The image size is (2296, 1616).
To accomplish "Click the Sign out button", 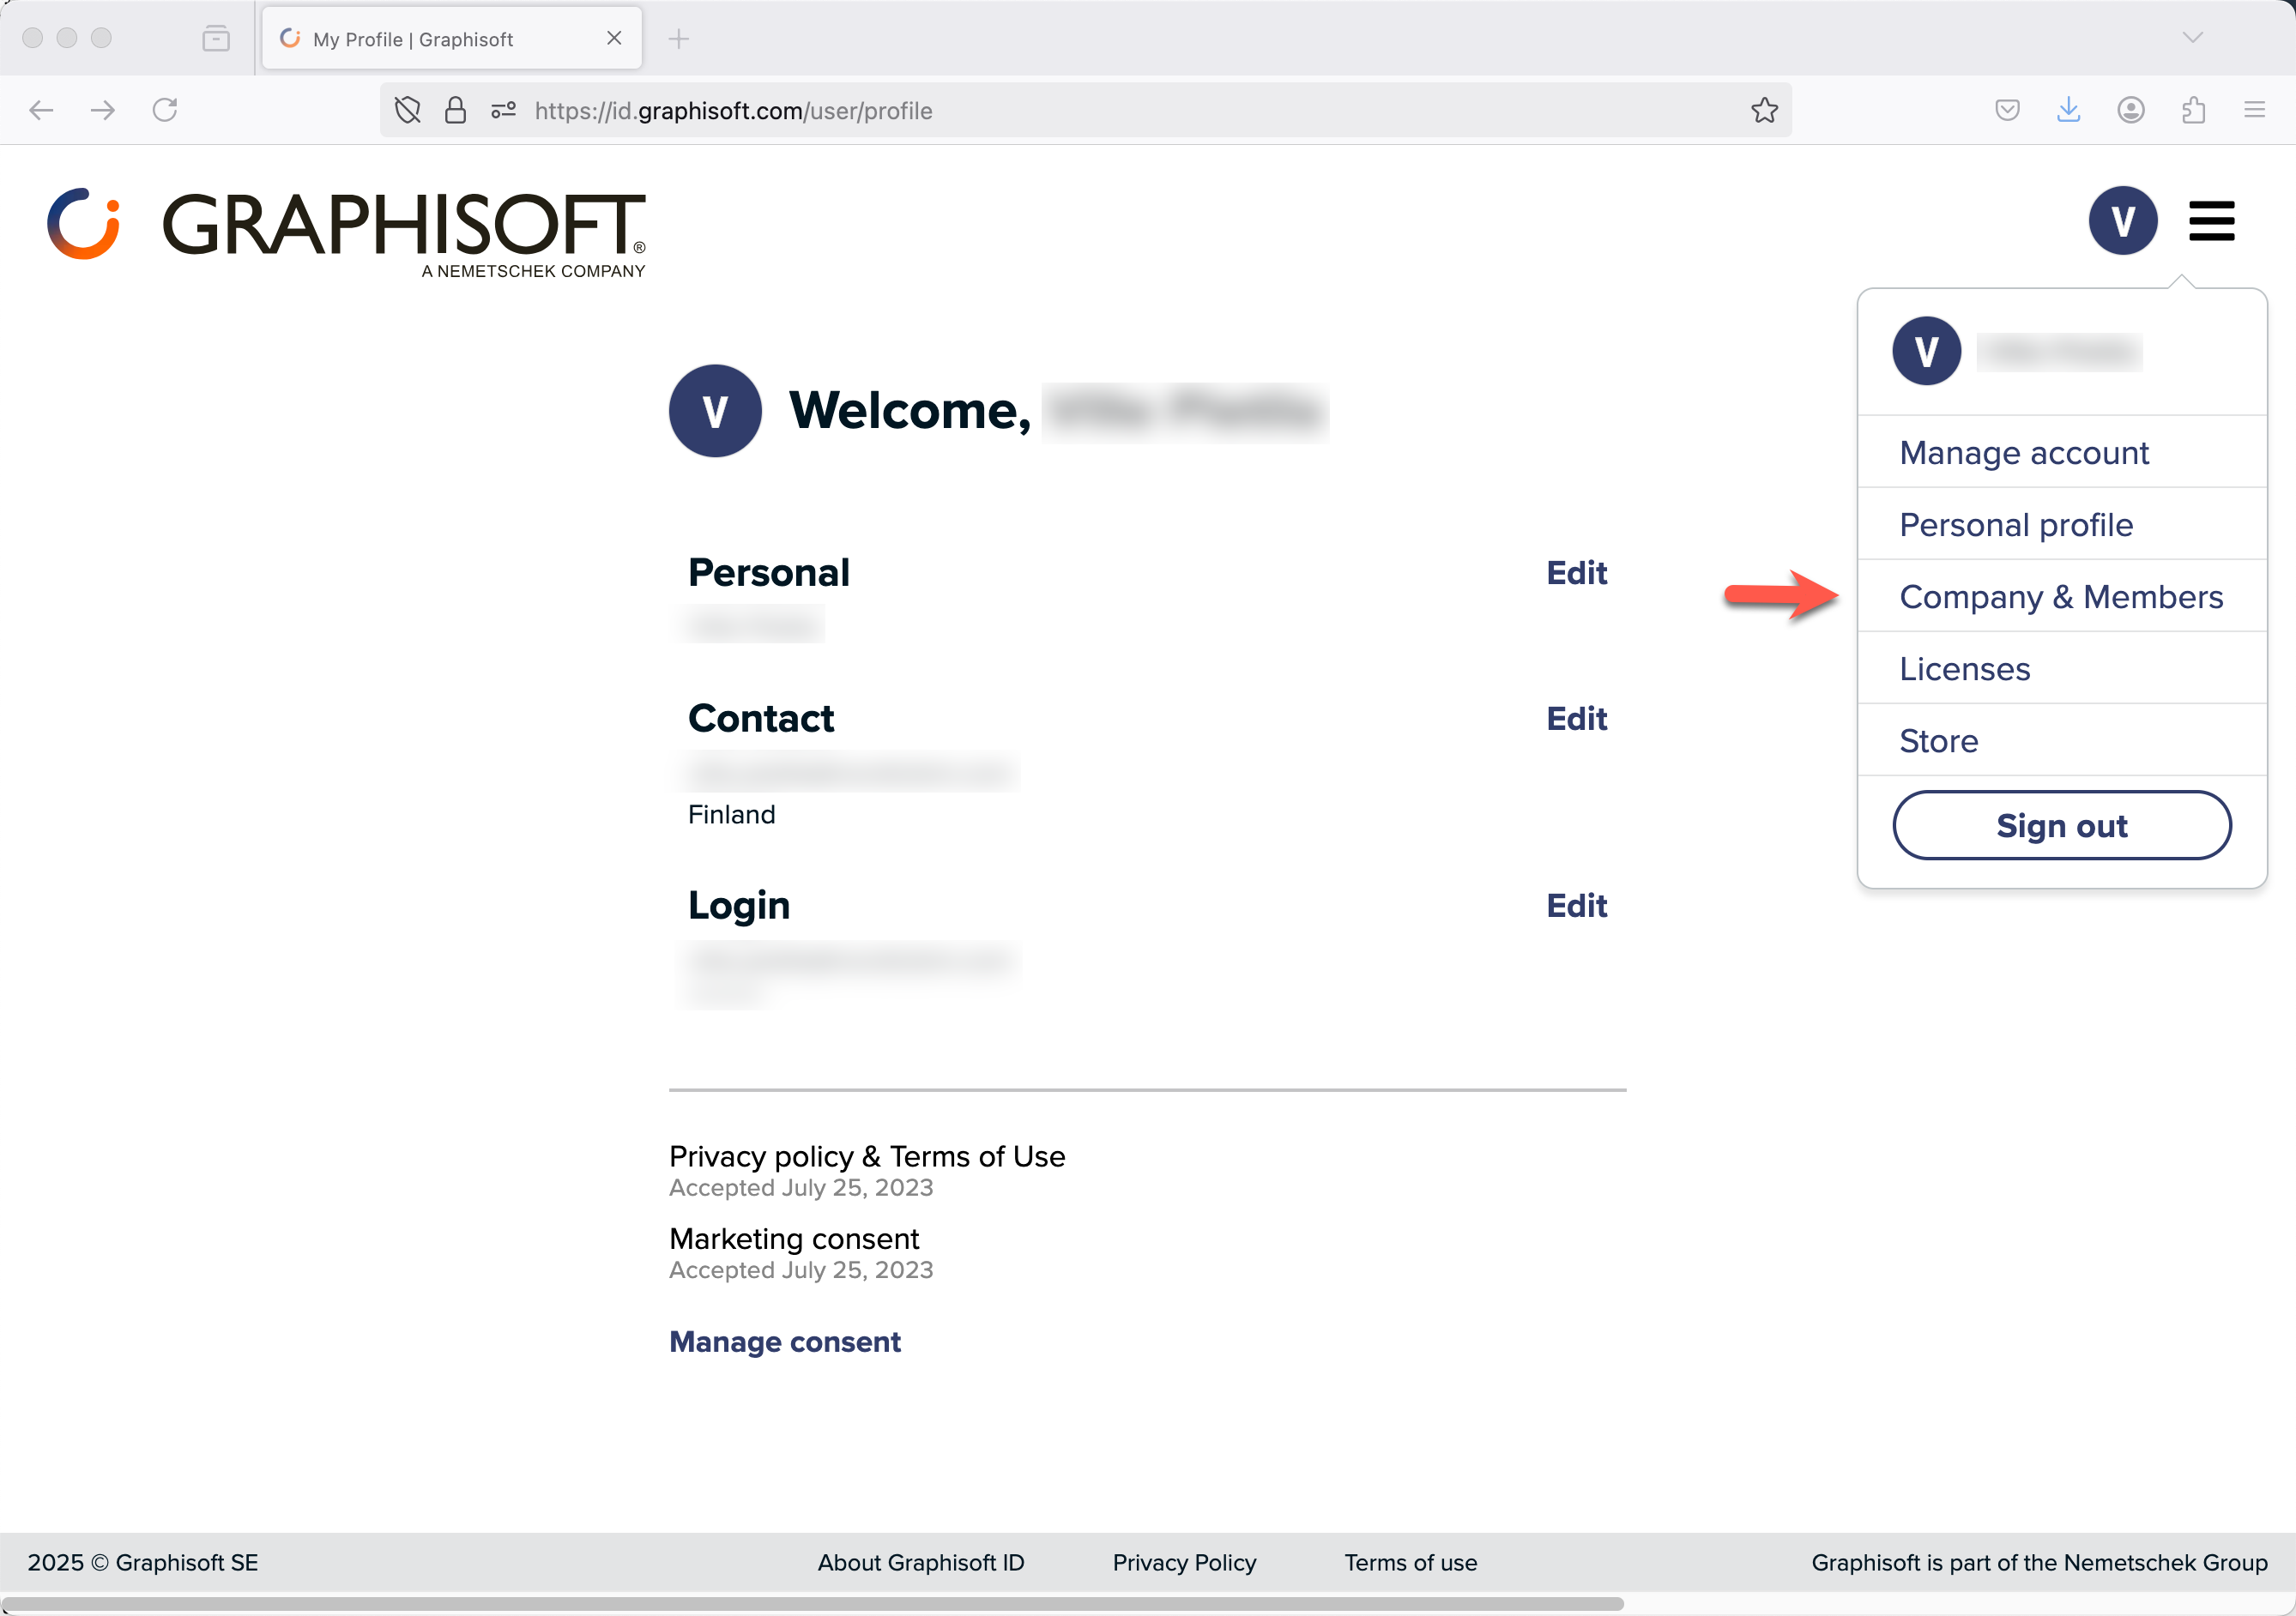I will (x=2061, y=825).
